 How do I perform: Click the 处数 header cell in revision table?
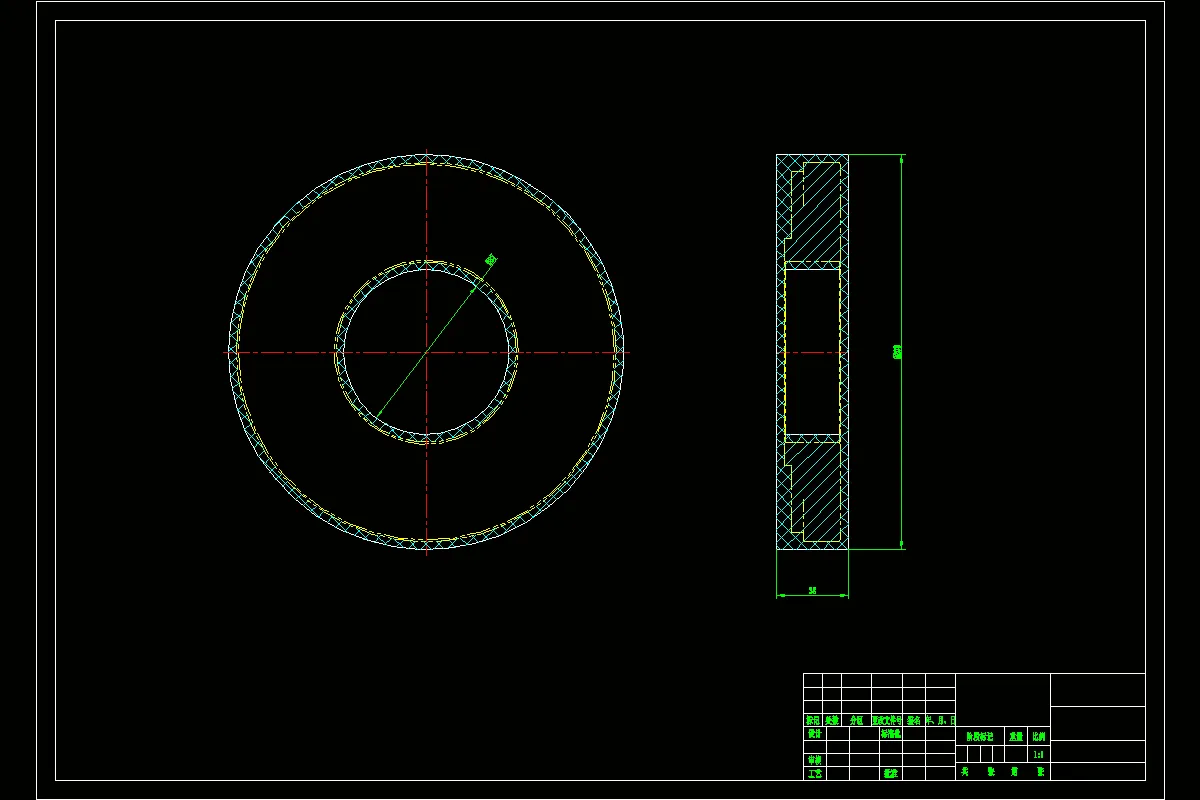[832, 720]
